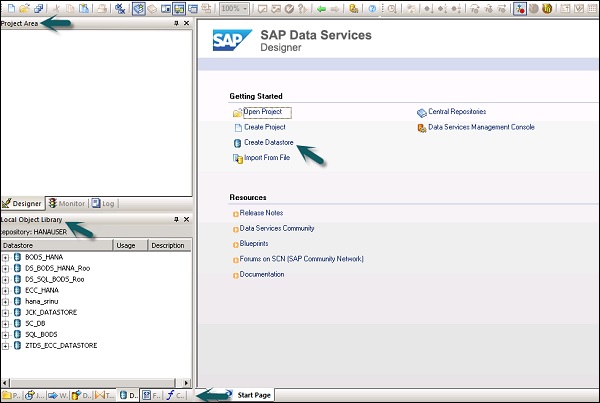Click the New document toolbar icon
The height and width of the screenshot is (403, 600).
[x=8, y=8]
